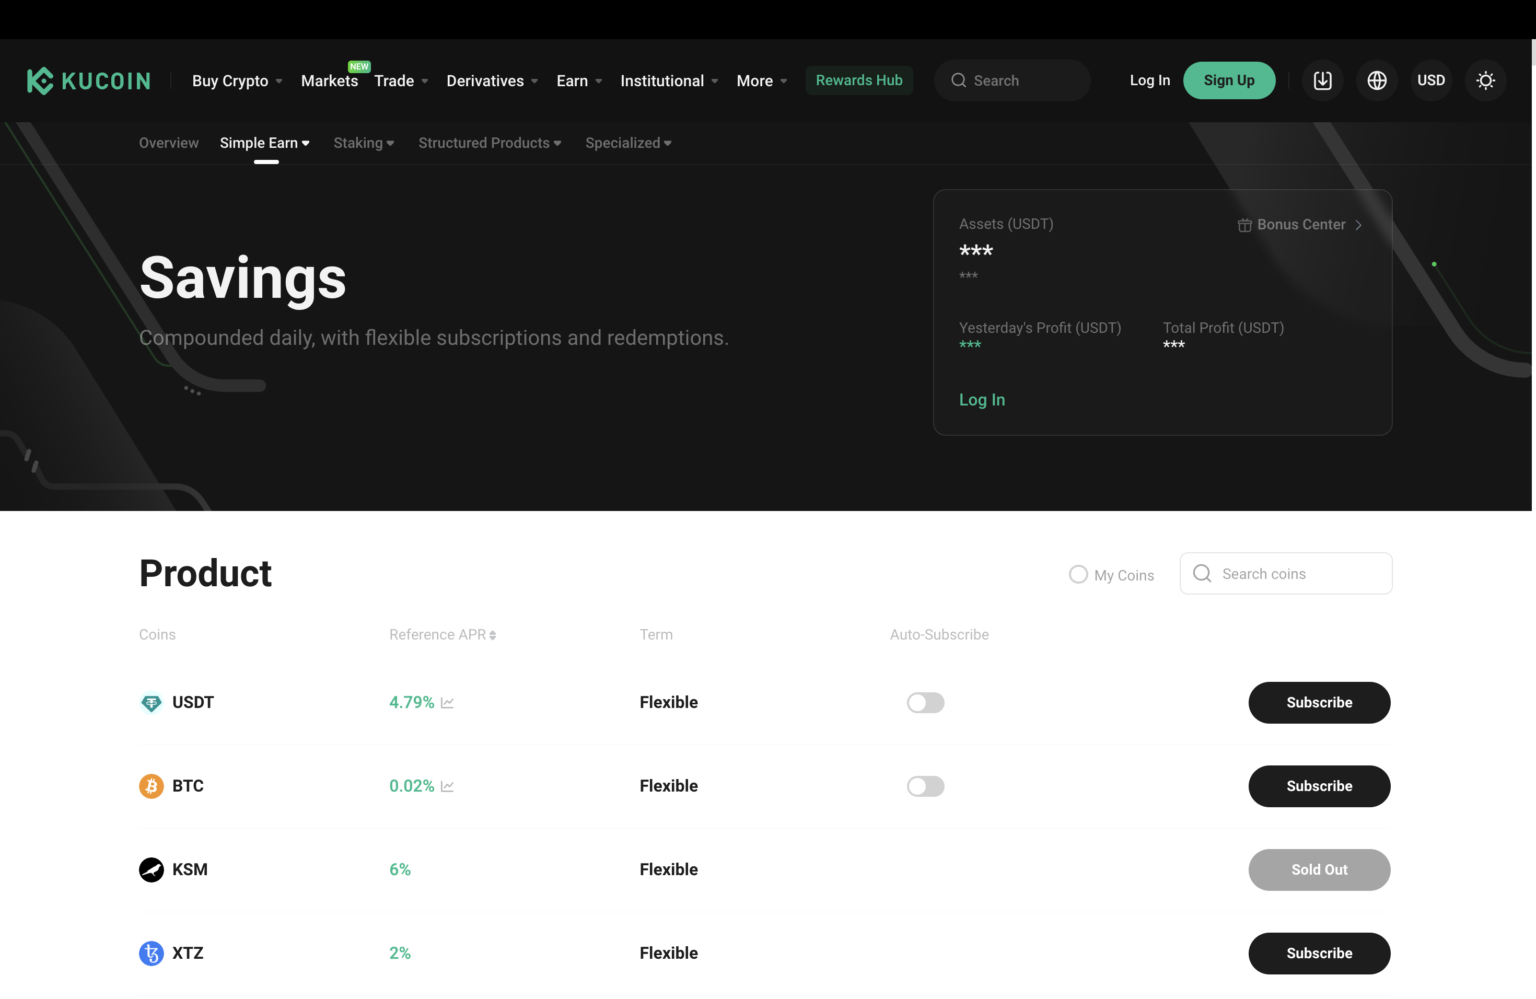The height and width of the screenshot is (999, 1536).
Task: Click the KuCoin logo
Action: pyautogui.click(x=88, y=80)
